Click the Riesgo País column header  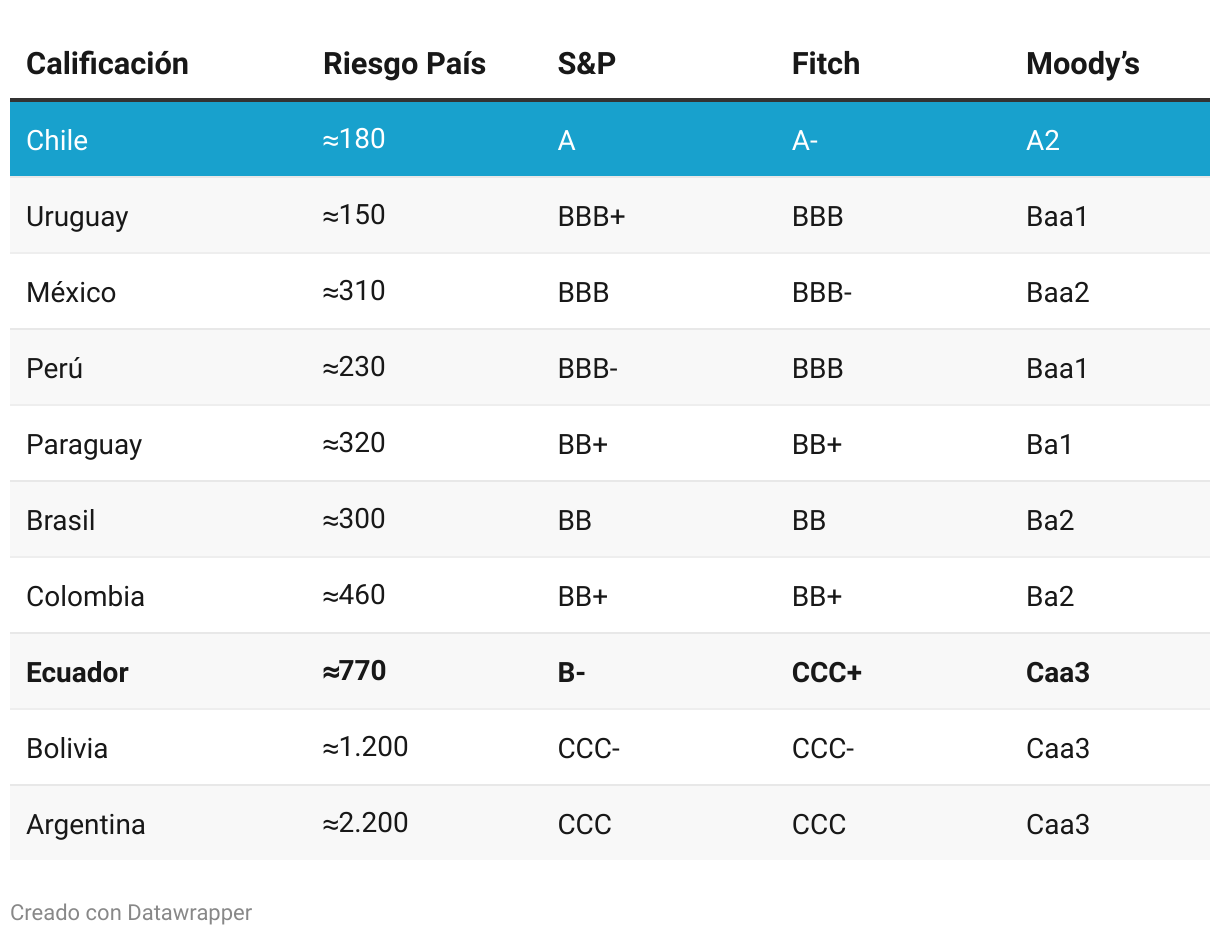(x=404, y=64)
